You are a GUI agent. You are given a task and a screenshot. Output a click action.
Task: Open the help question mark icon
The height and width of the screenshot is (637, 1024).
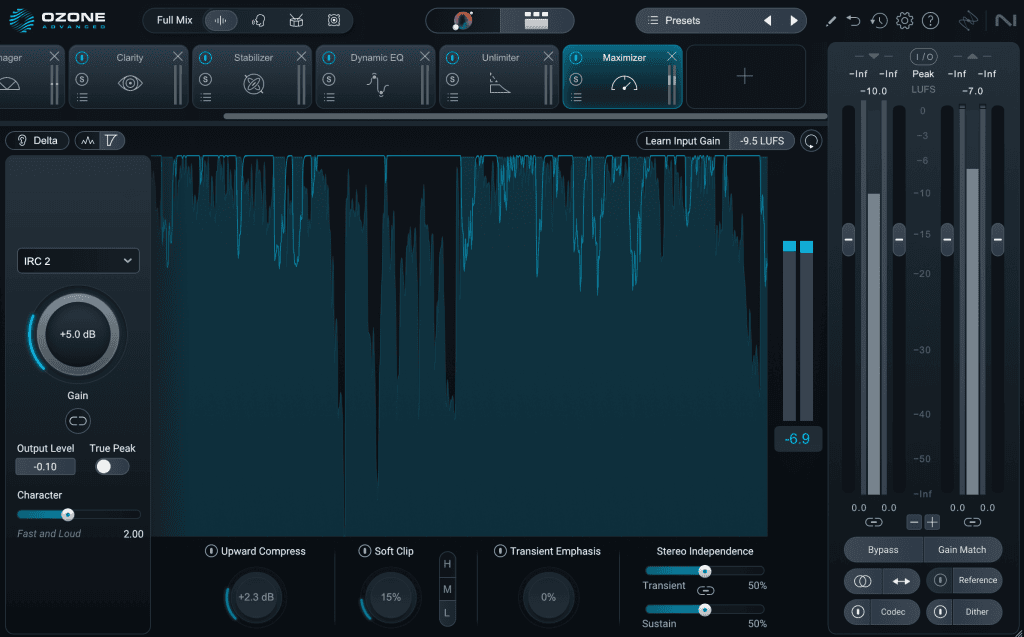coord(930,21)
